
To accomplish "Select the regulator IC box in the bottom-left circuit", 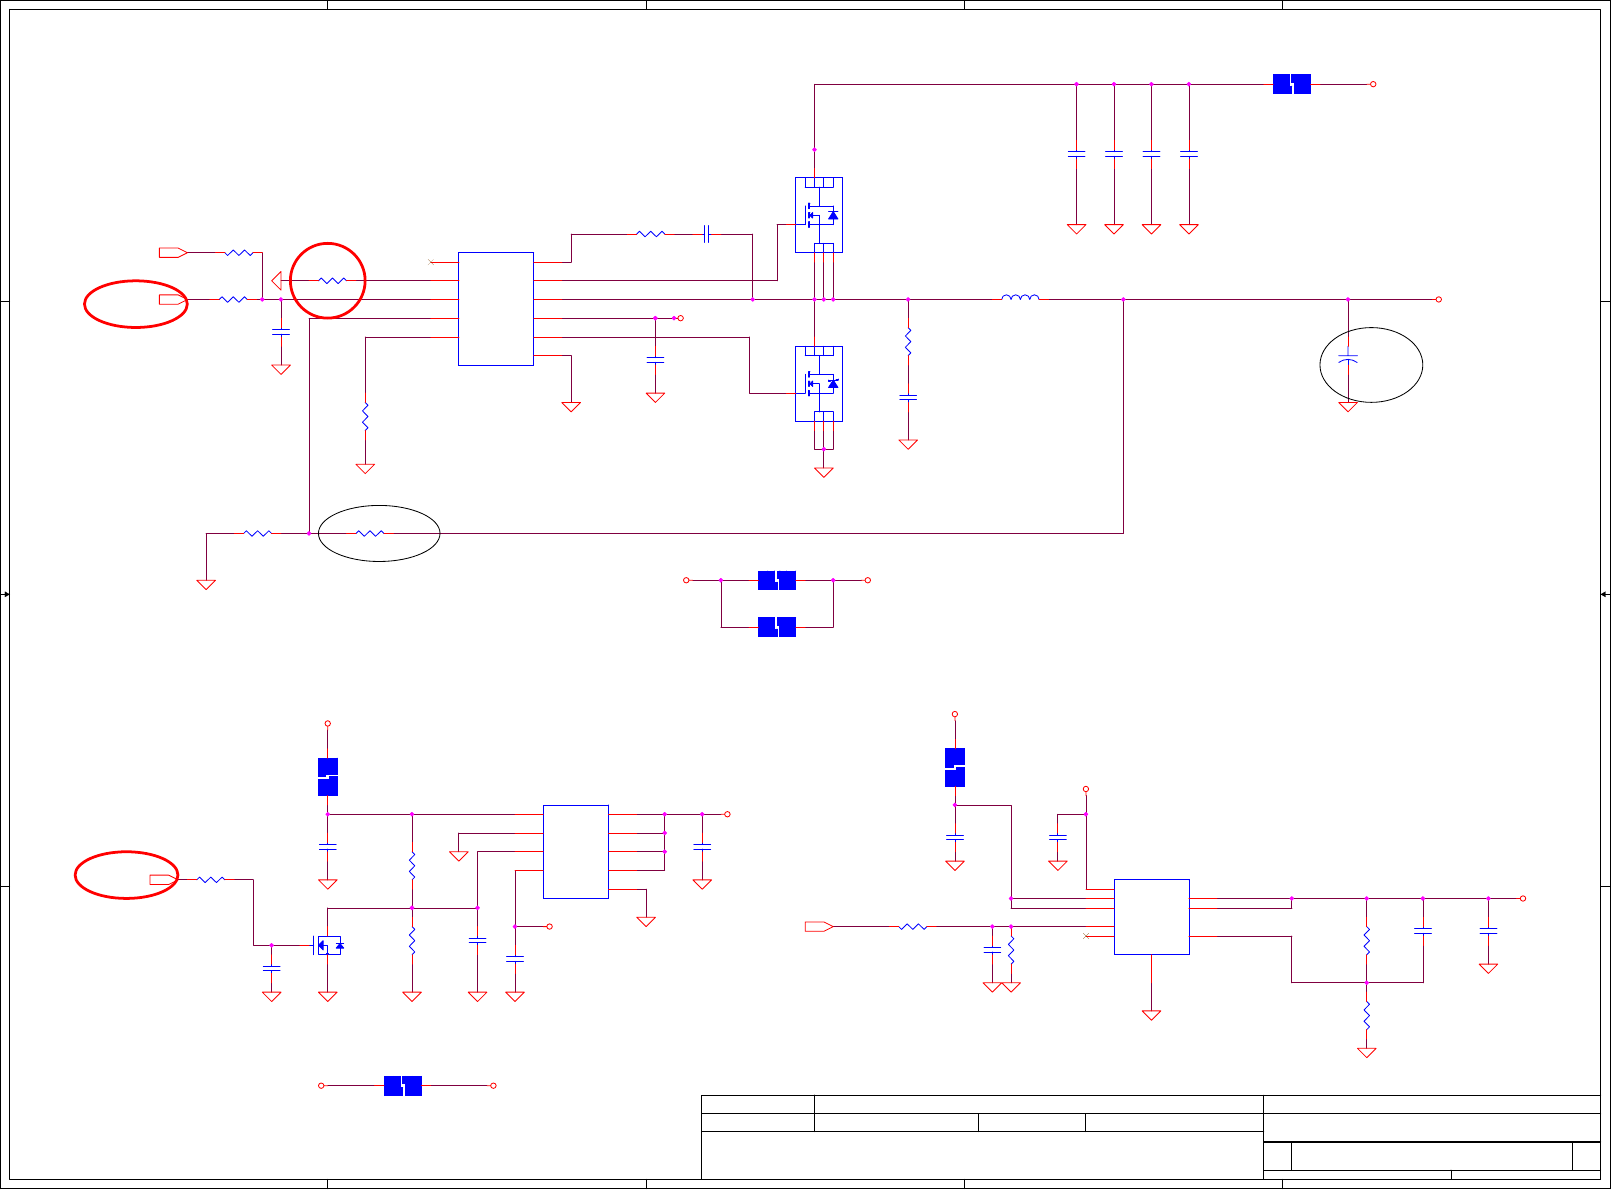I will 576,852.
